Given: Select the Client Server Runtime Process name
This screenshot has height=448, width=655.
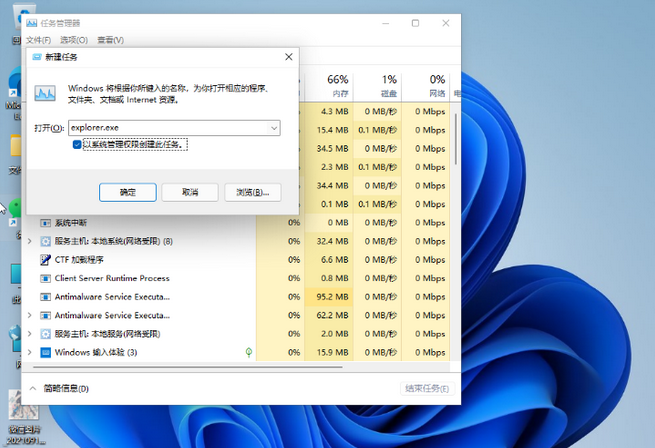Looking at the screenshot, I should (112, 278).
